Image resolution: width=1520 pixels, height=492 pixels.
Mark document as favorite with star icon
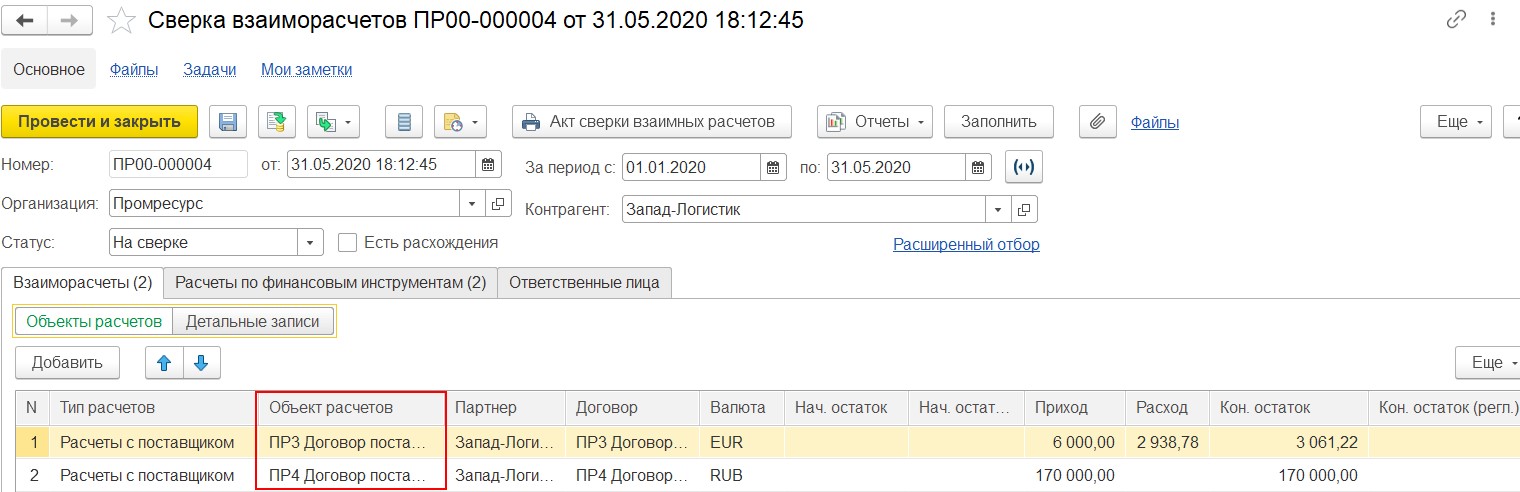click(121, 20)
